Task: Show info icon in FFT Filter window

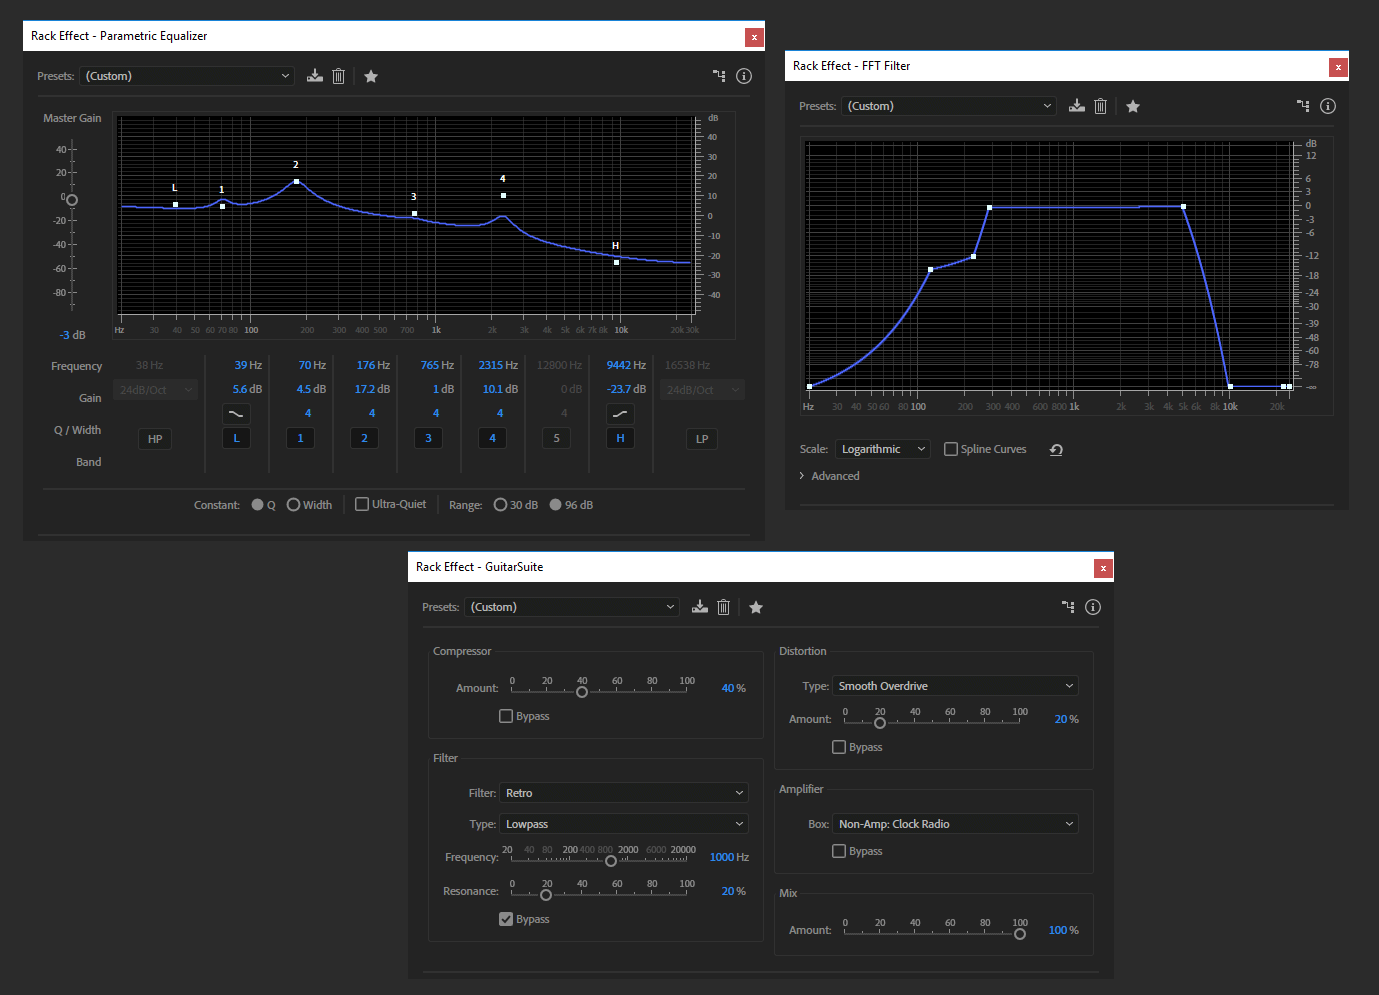Action: [1328, 106]
